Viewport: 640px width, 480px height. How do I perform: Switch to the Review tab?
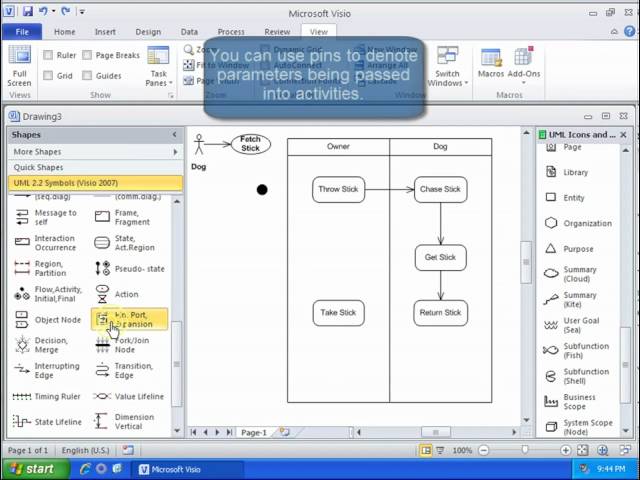277,32
